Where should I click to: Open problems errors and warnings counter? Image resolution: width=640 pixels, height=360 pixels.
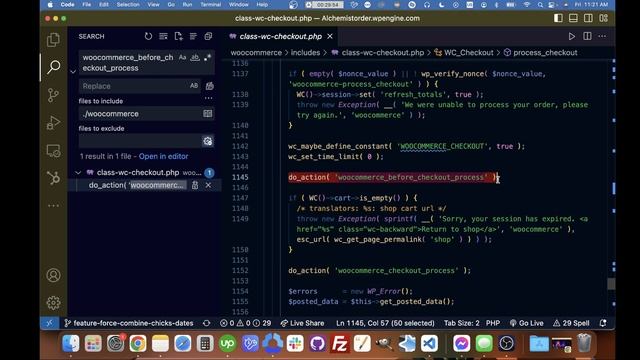coord(245,323)
